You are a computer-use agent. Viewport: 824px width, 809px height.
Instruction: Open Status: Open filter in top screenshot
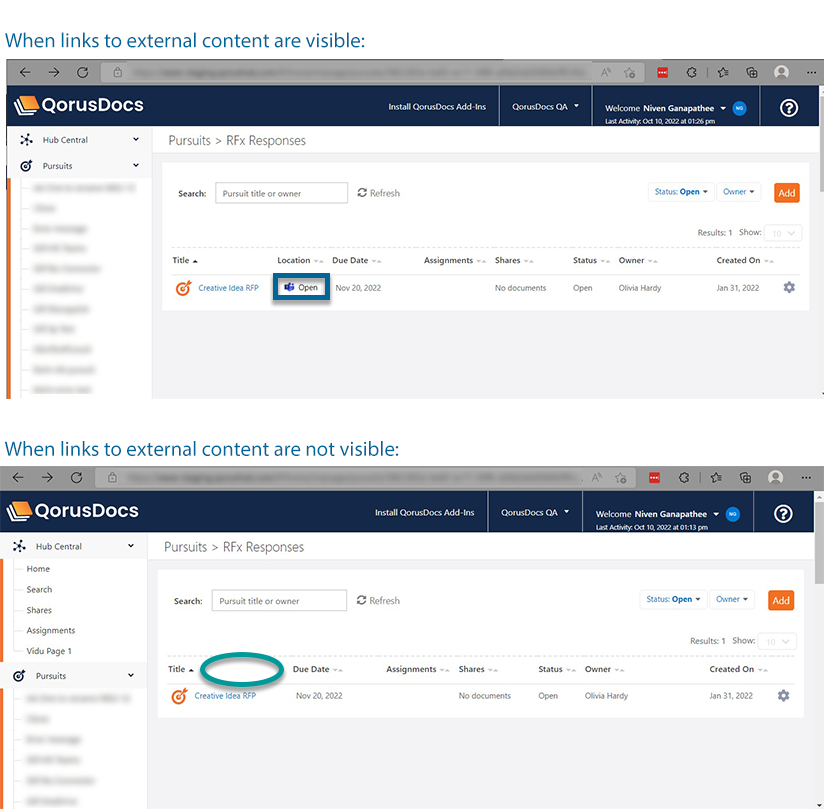[681, 192]
